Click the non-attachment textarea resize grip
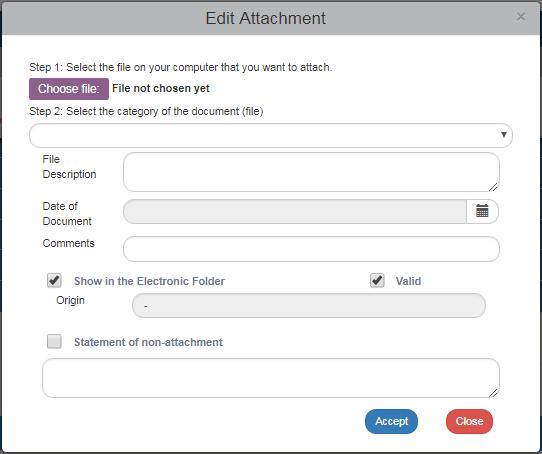The image size is (542, 454). (493, 393)
